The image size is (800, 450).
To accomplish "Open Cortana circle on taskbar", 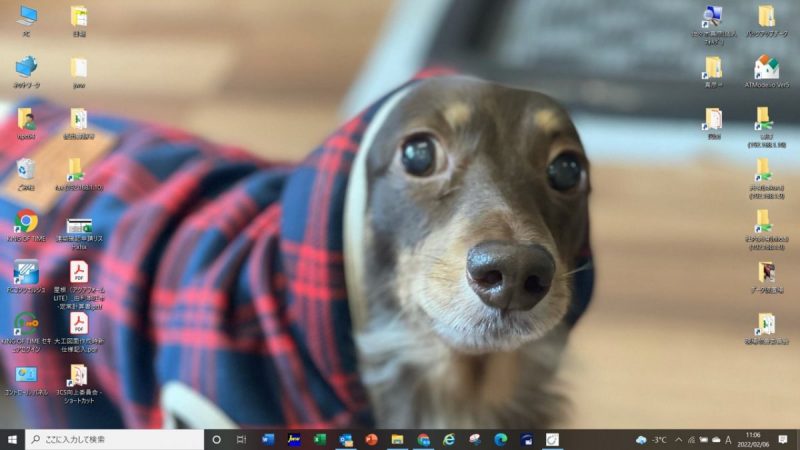I will click(x=216, y=439).
